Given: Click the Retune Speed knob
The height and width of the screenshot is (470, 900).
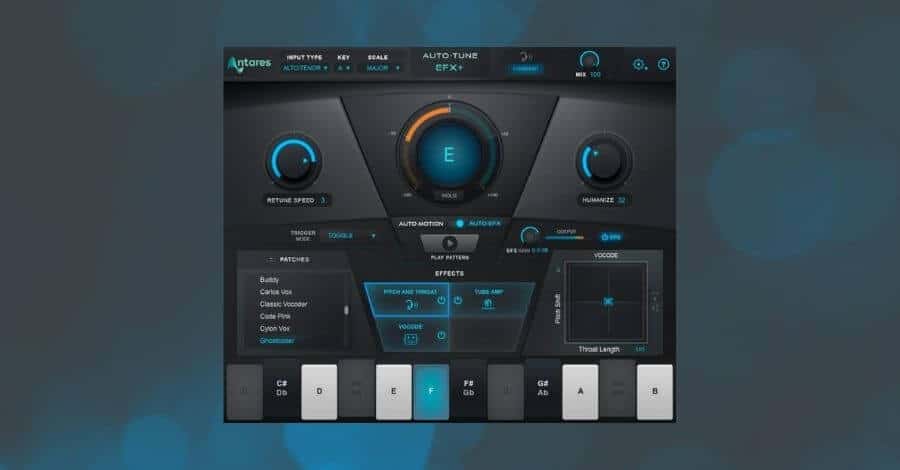Looking at the screenshot, I should click(x=293, y=162).
